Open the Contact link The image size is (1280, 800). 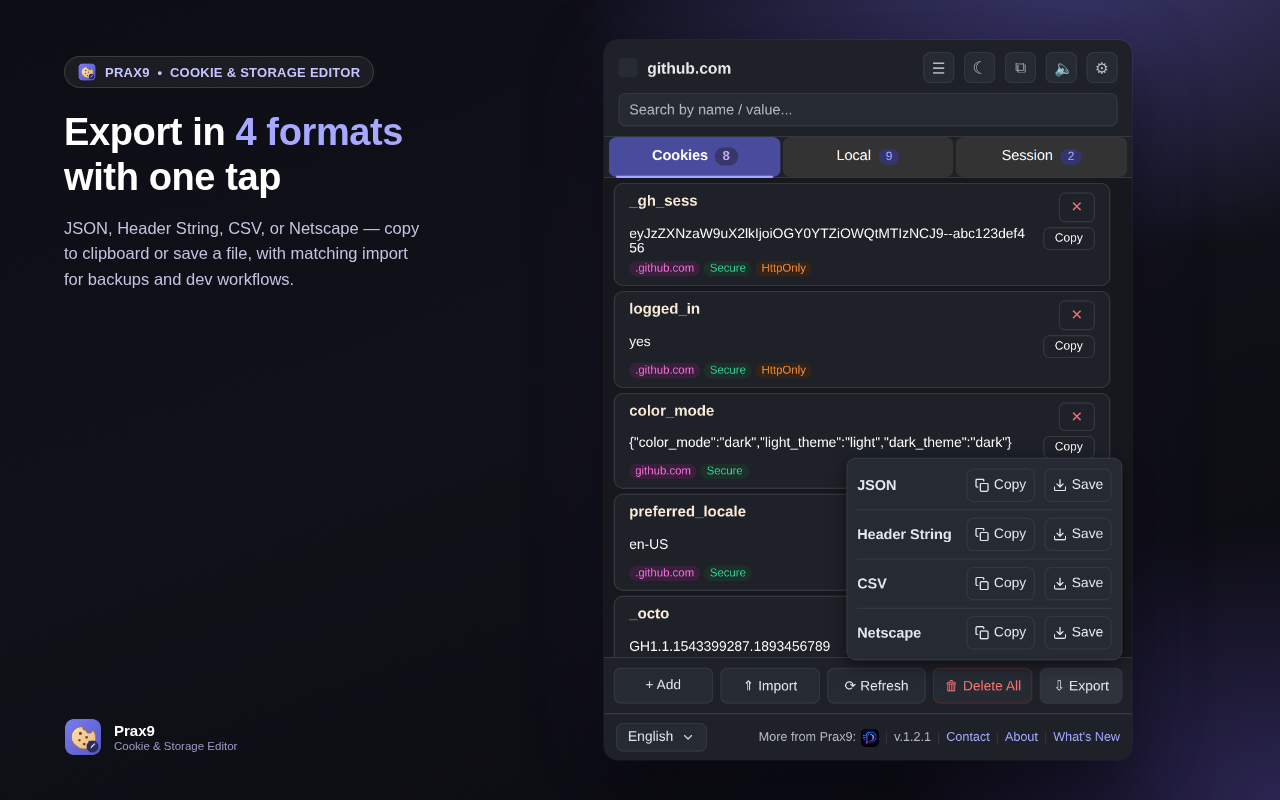click(x=968, y=737)
